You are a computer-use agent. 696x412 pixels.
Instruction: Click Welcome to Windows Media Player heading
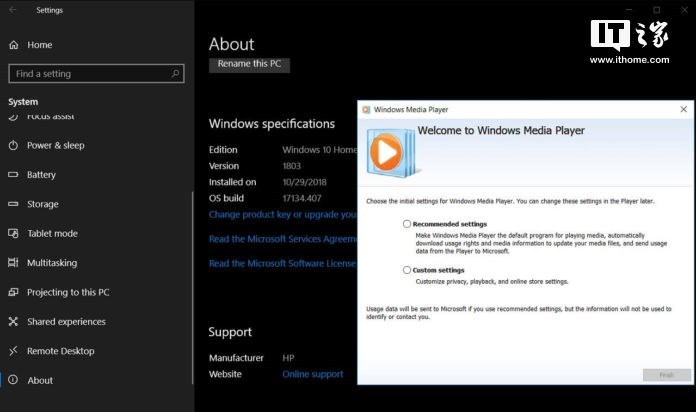501,131
